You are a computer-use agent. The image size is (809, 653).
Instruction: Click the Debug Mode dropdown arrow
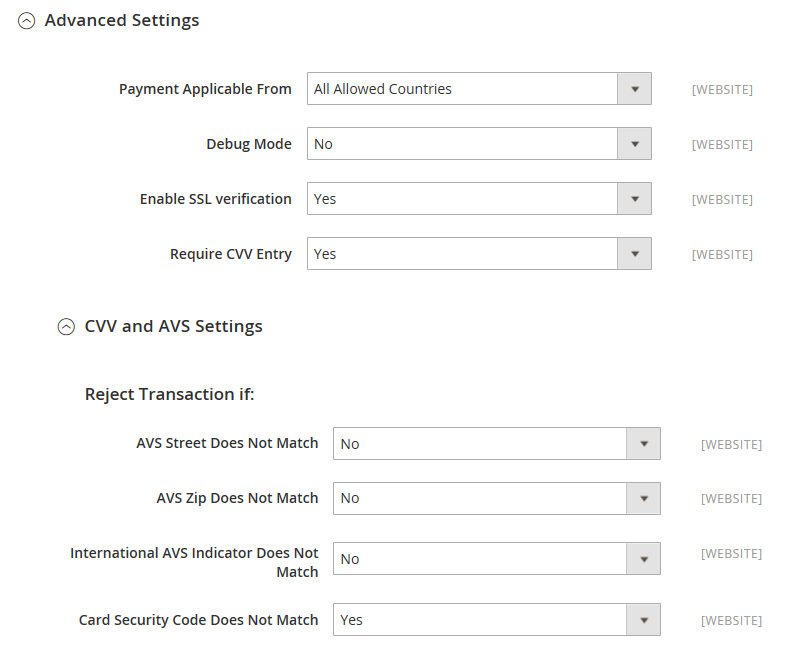click(x=635, y=144)
